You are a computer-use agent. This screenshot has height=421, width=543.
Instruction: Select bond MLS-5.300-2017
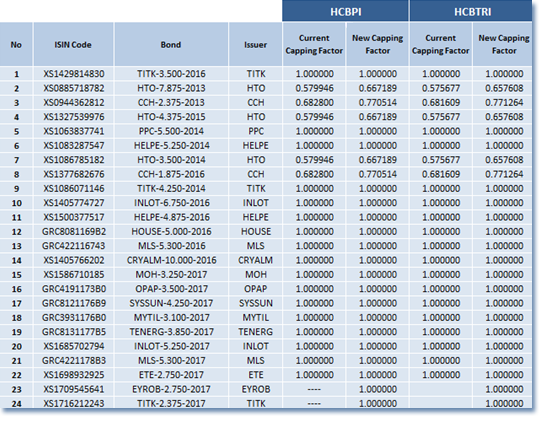tap(171, 360)
